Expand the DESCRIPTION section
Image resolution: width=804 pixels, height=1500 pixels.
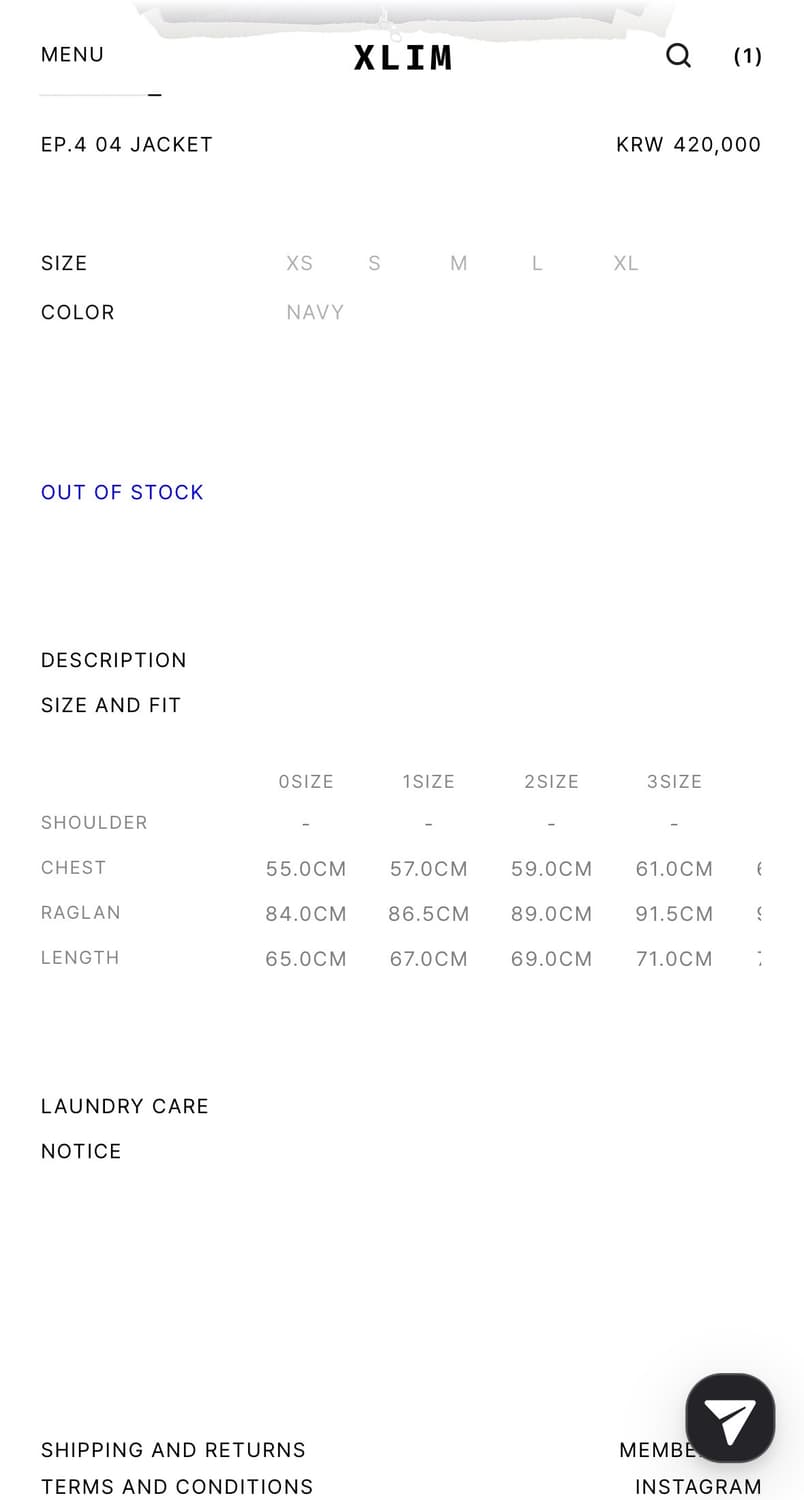click(x=114, y=660)
